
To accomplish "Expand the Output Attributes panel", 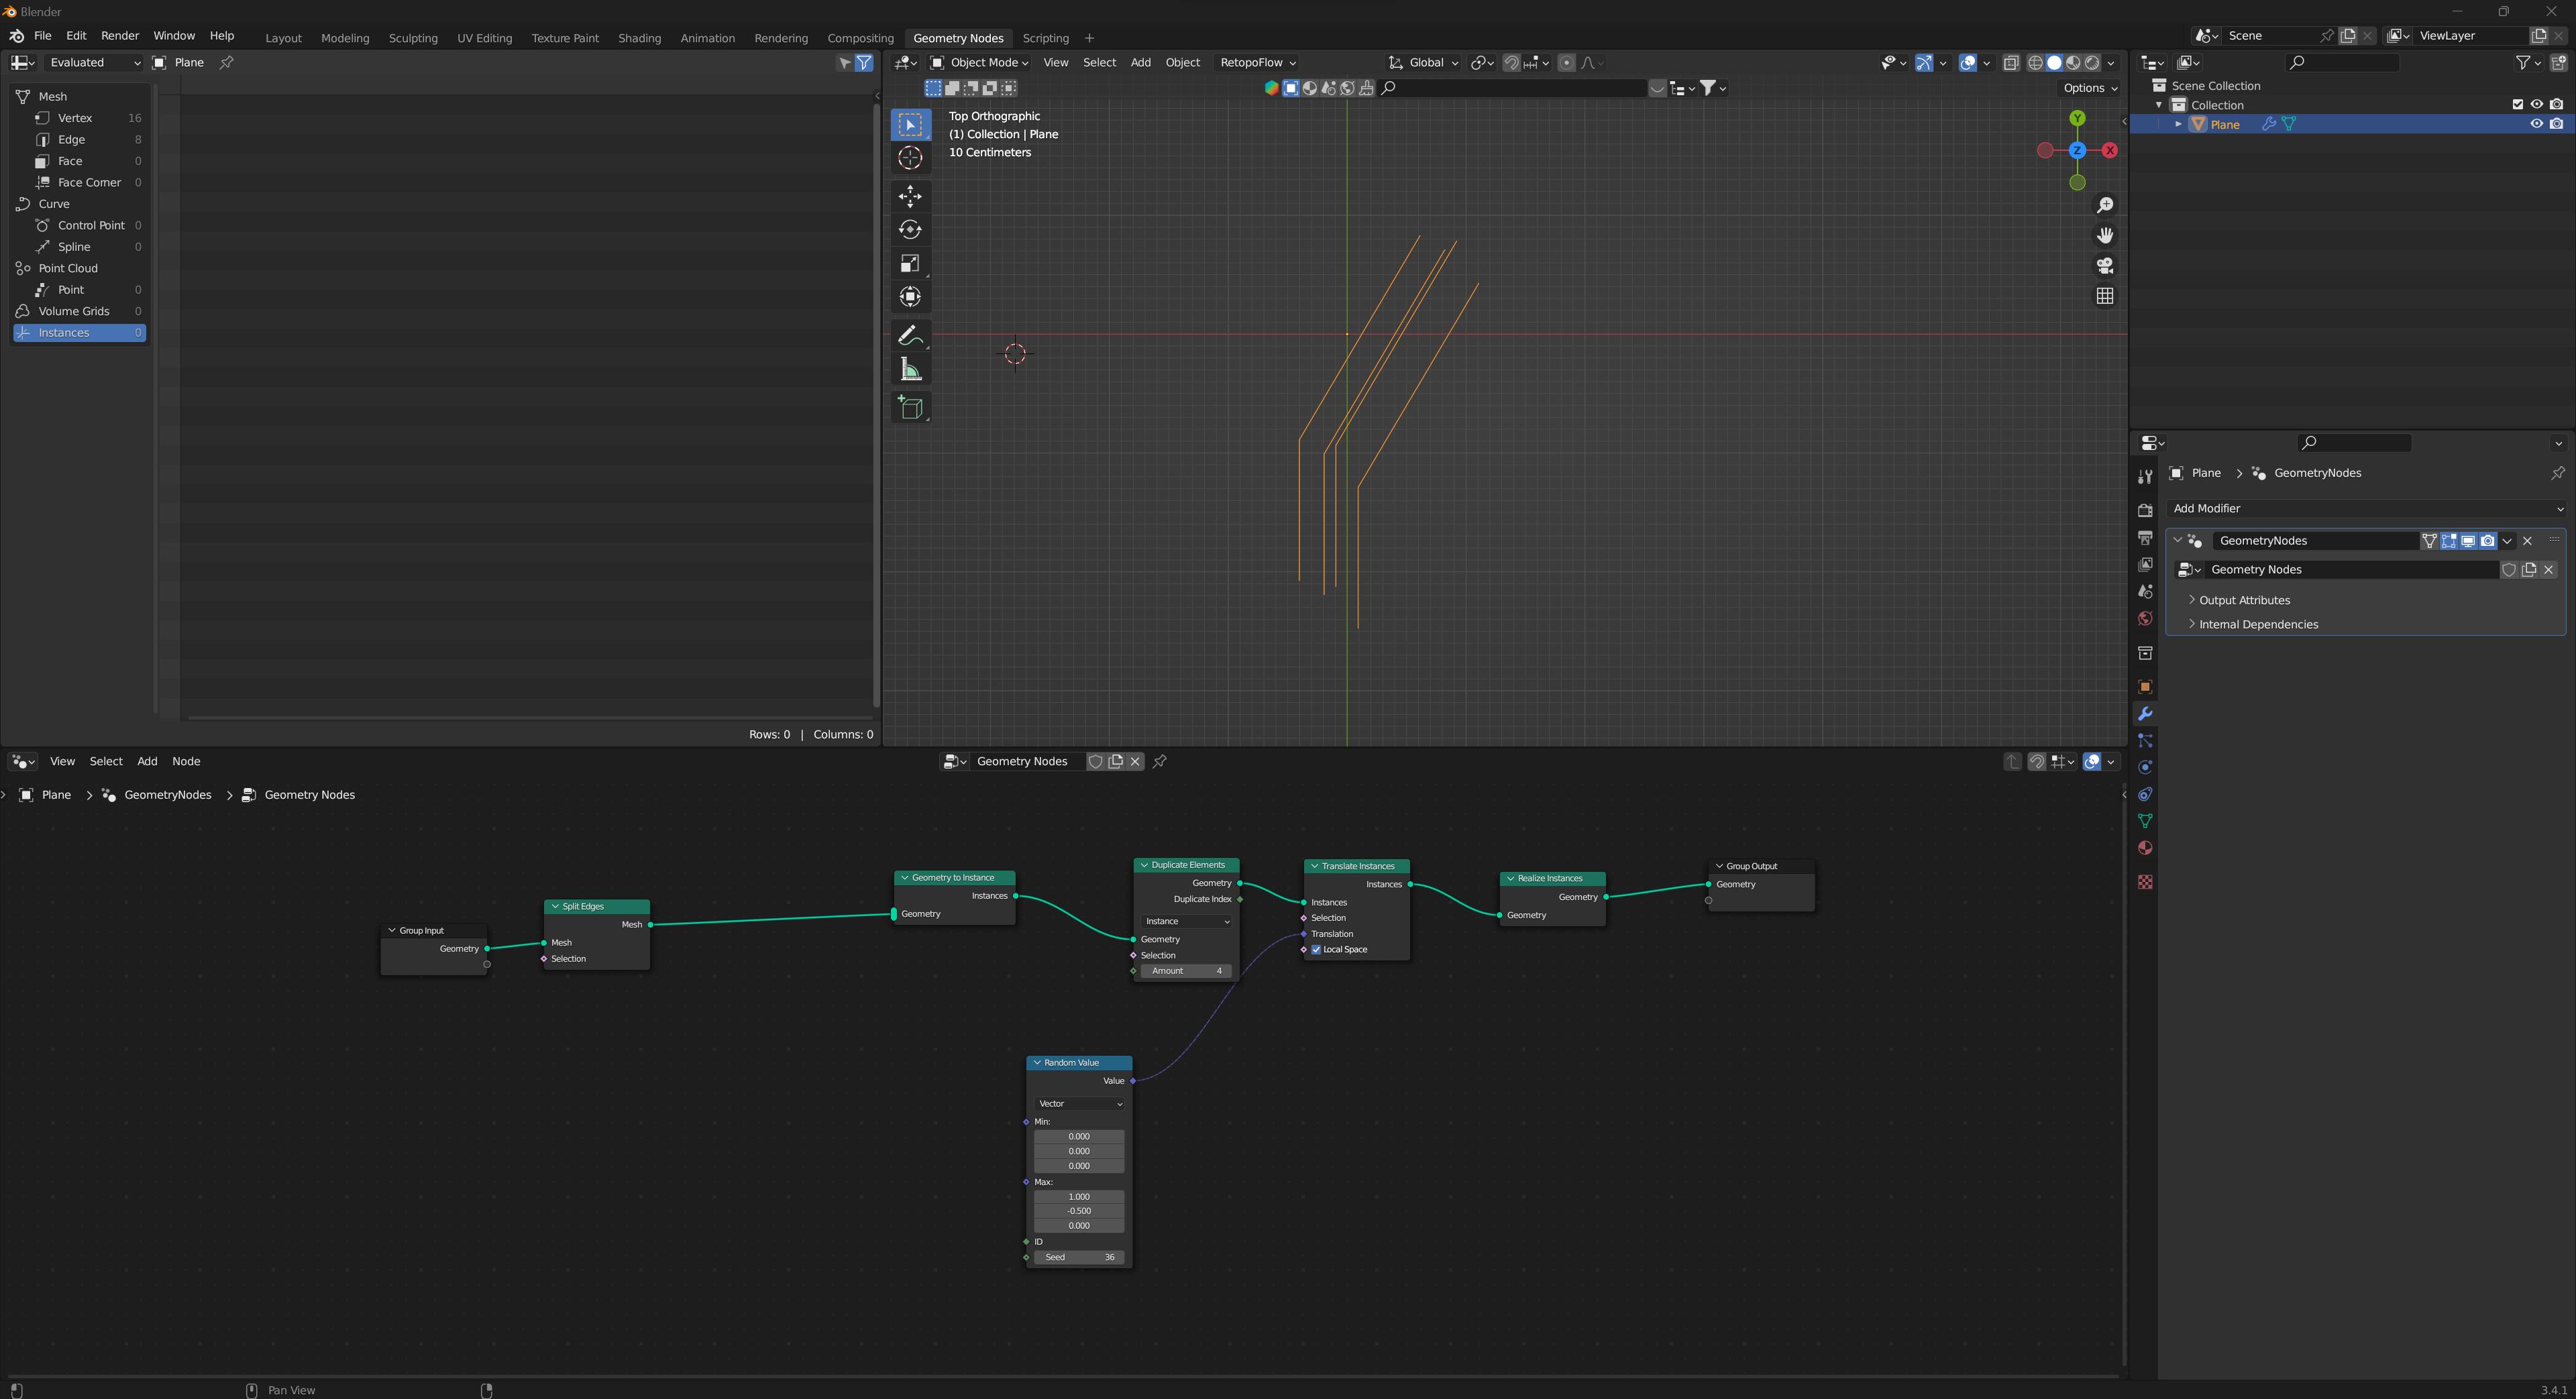I will pos(2243,600).
